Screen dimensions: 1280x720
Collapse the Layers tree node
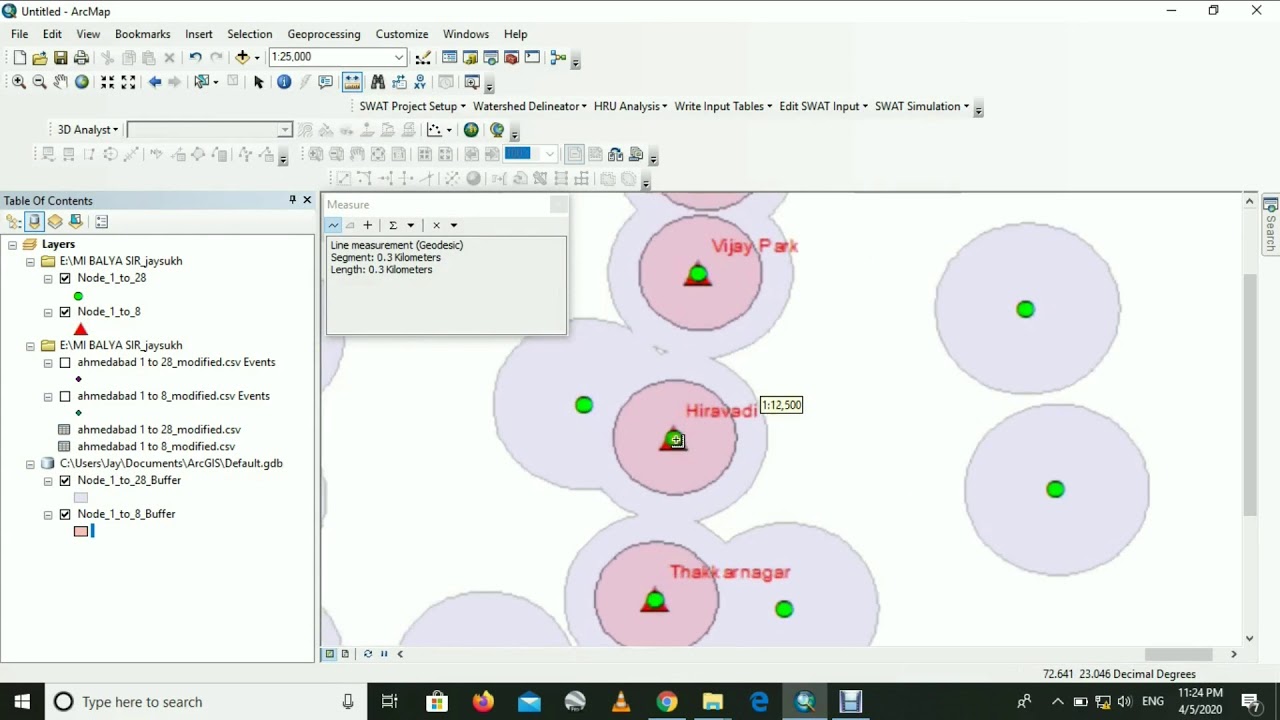[13, 245]
